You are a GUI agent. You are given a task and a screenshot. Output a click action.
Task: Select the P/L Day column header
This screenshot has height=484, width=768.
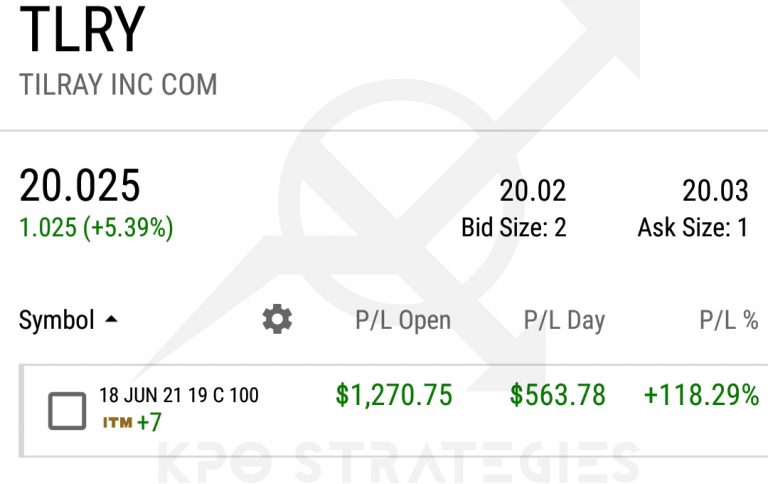pos(564,320)
